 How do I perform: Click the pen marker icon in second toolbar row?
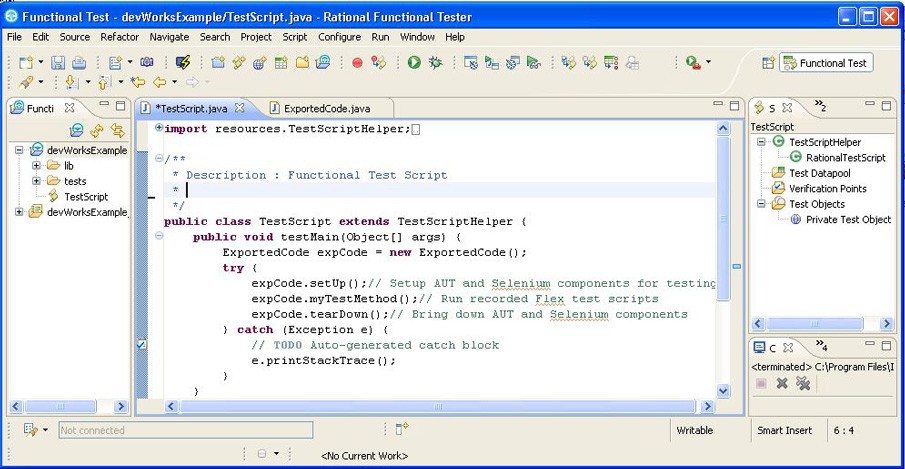tap(25, 82)
